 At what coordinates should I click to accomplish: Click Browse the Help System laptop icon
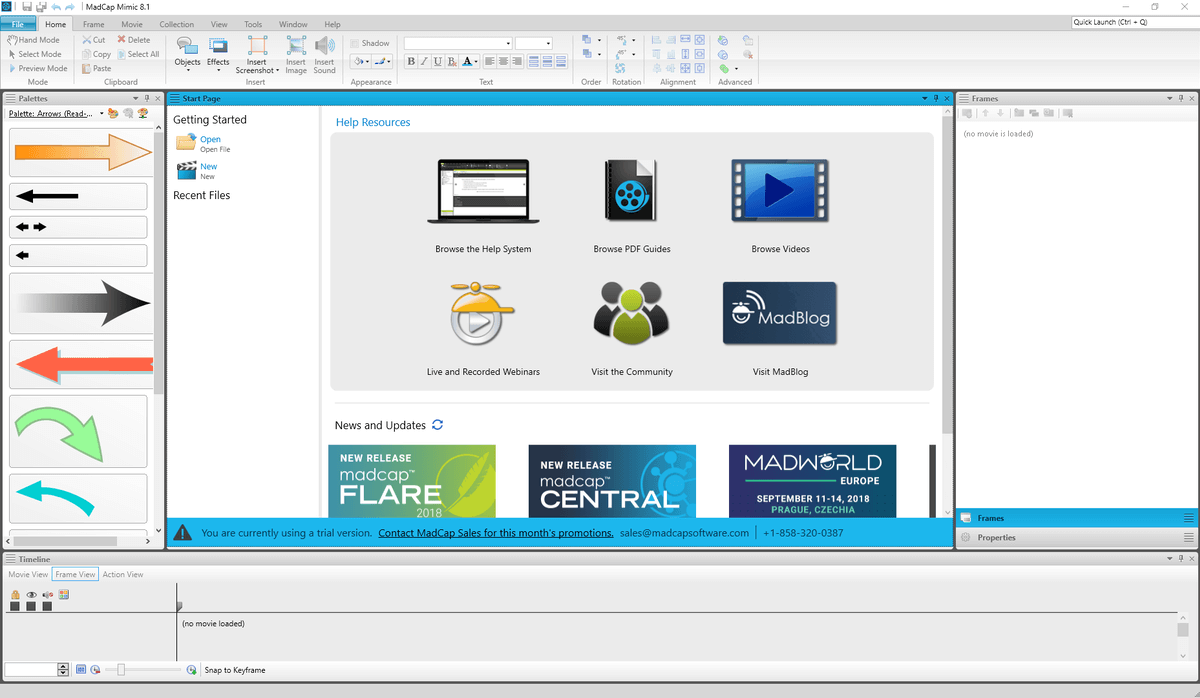click(x=483, y=191)
